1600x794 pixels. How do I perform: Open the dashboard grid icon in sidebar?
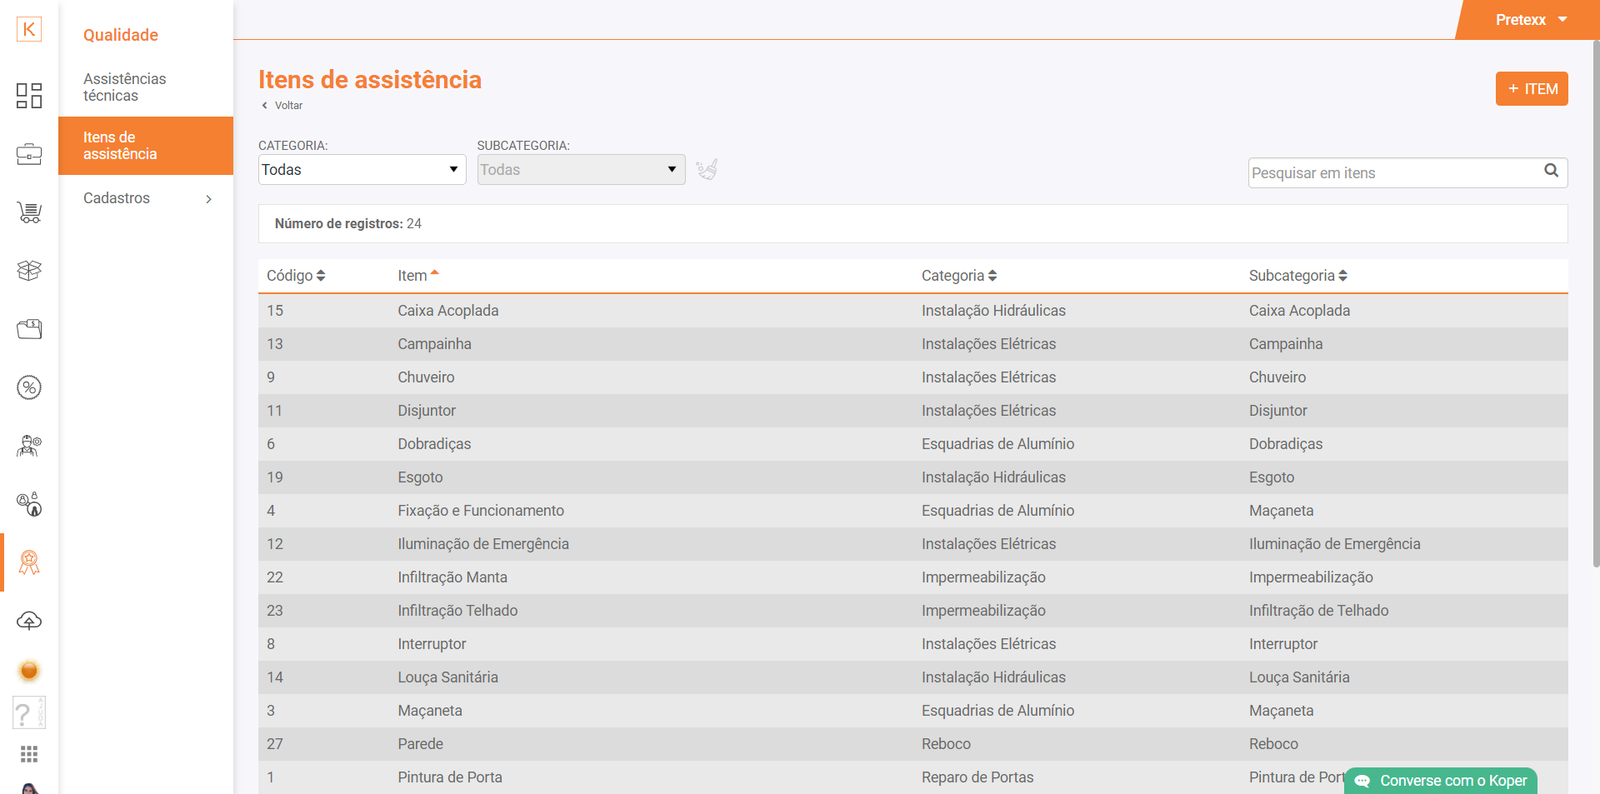pos(29,96)
